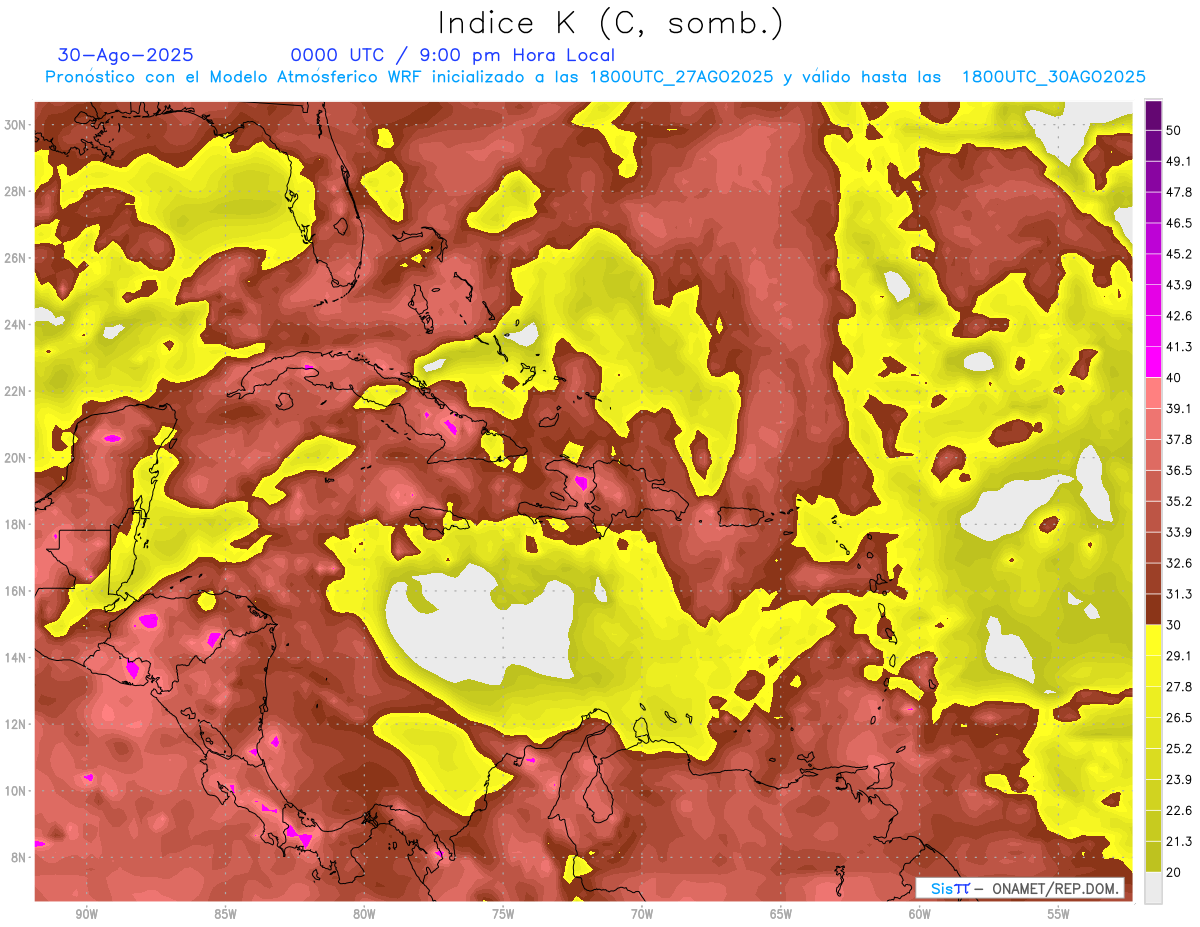Click the 30N latitude axis label
Screen dimensions: 1200x927
tap(15, 125)
